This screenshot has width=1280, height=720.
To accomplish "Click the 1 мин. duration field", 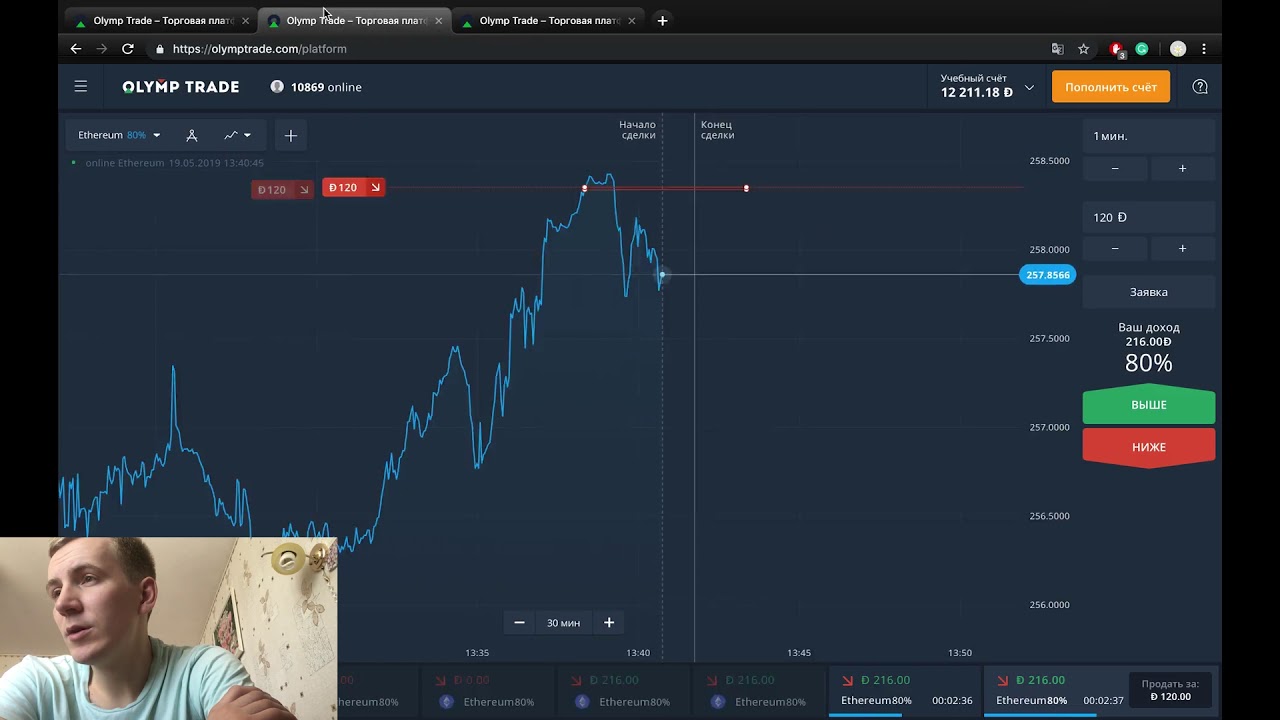I will tap(1149, 136).
